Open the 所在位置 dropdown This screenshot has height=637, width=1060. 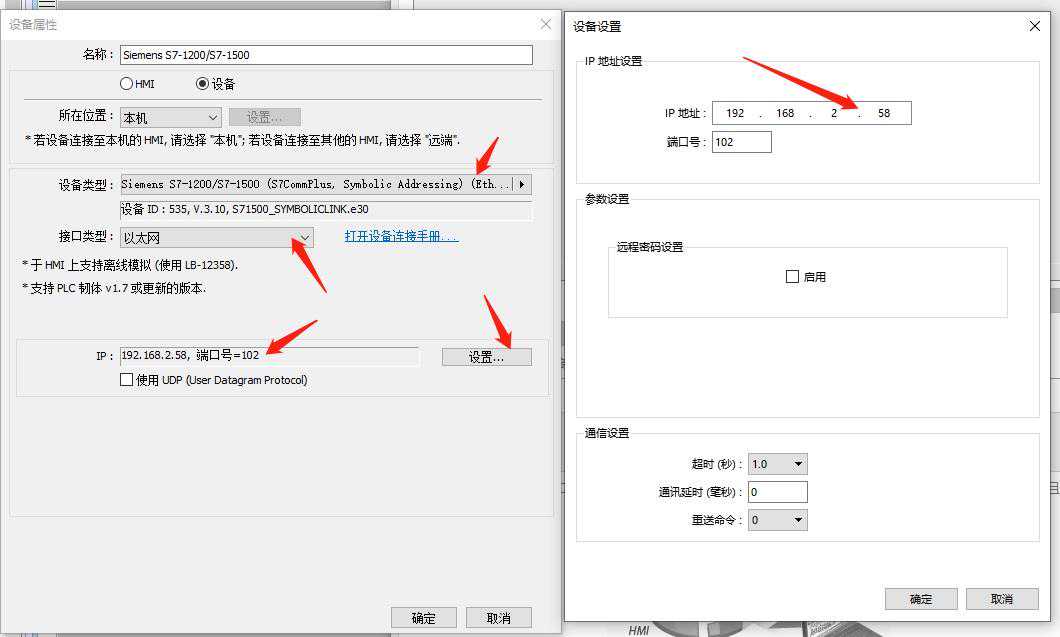click(170, 118)
